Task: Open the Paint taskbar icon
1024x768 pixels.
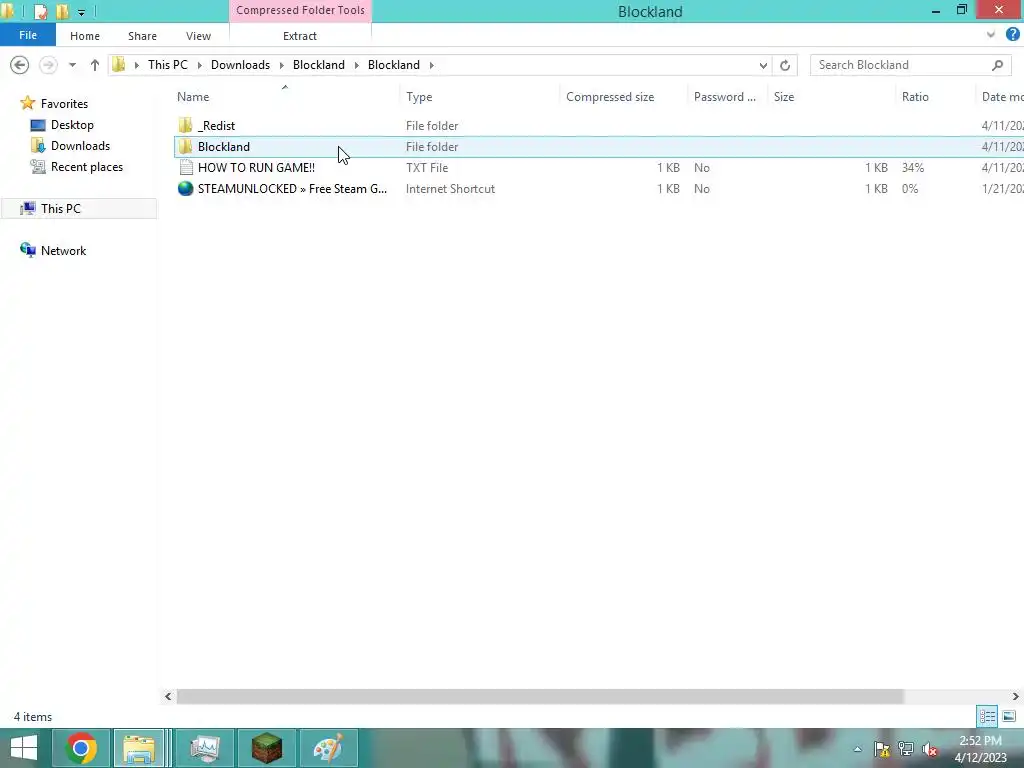Action: 328,748
